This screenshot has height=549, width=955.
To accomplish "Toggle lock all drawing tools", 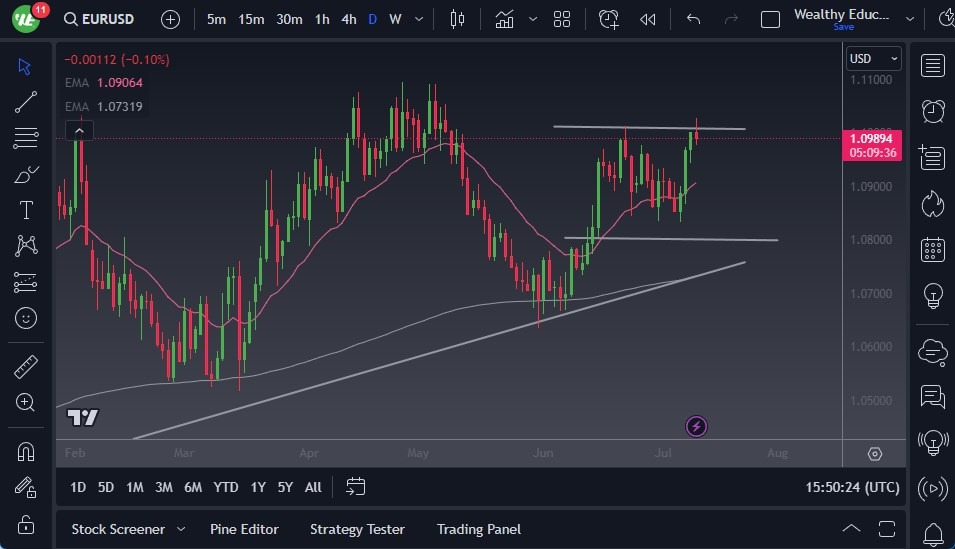I will (x=26, y=523).
